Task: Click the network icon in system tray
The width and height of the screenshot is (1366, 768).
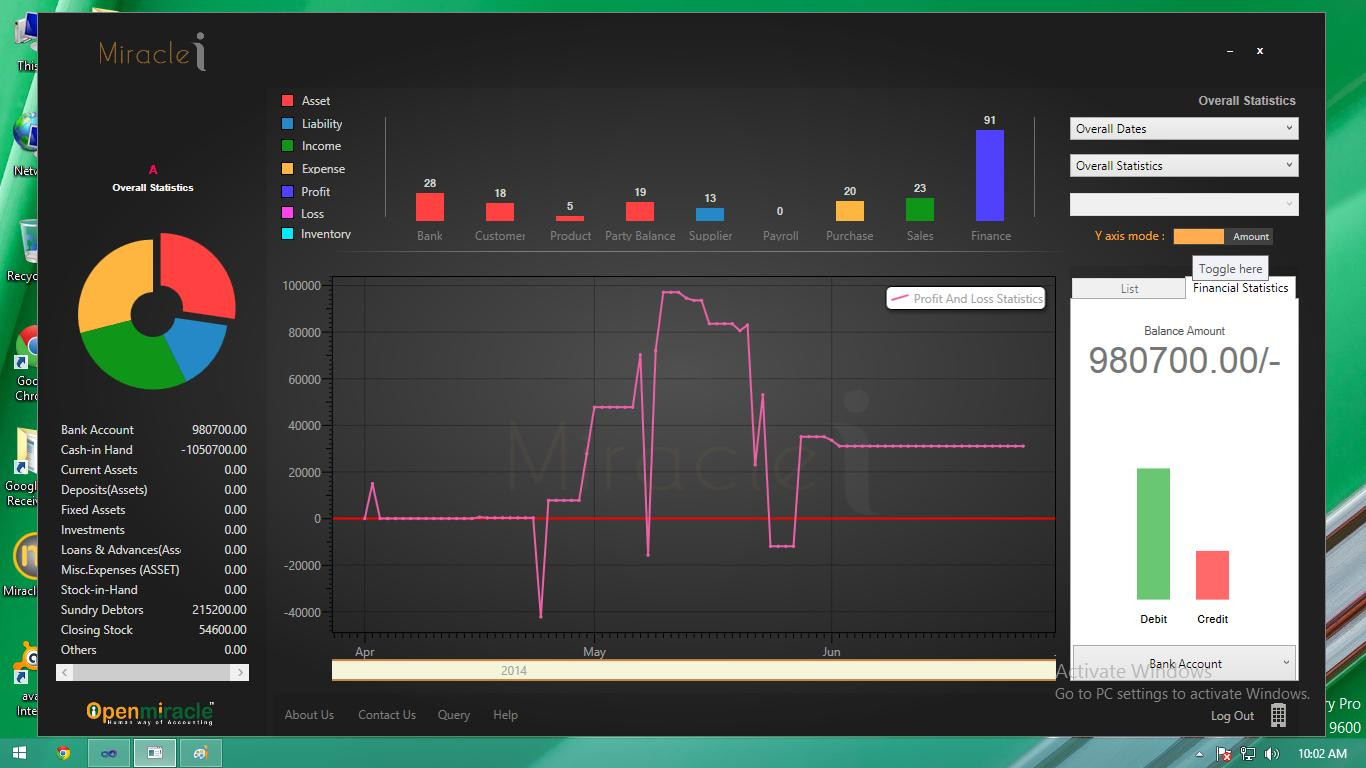Action: coord(1248,754)
